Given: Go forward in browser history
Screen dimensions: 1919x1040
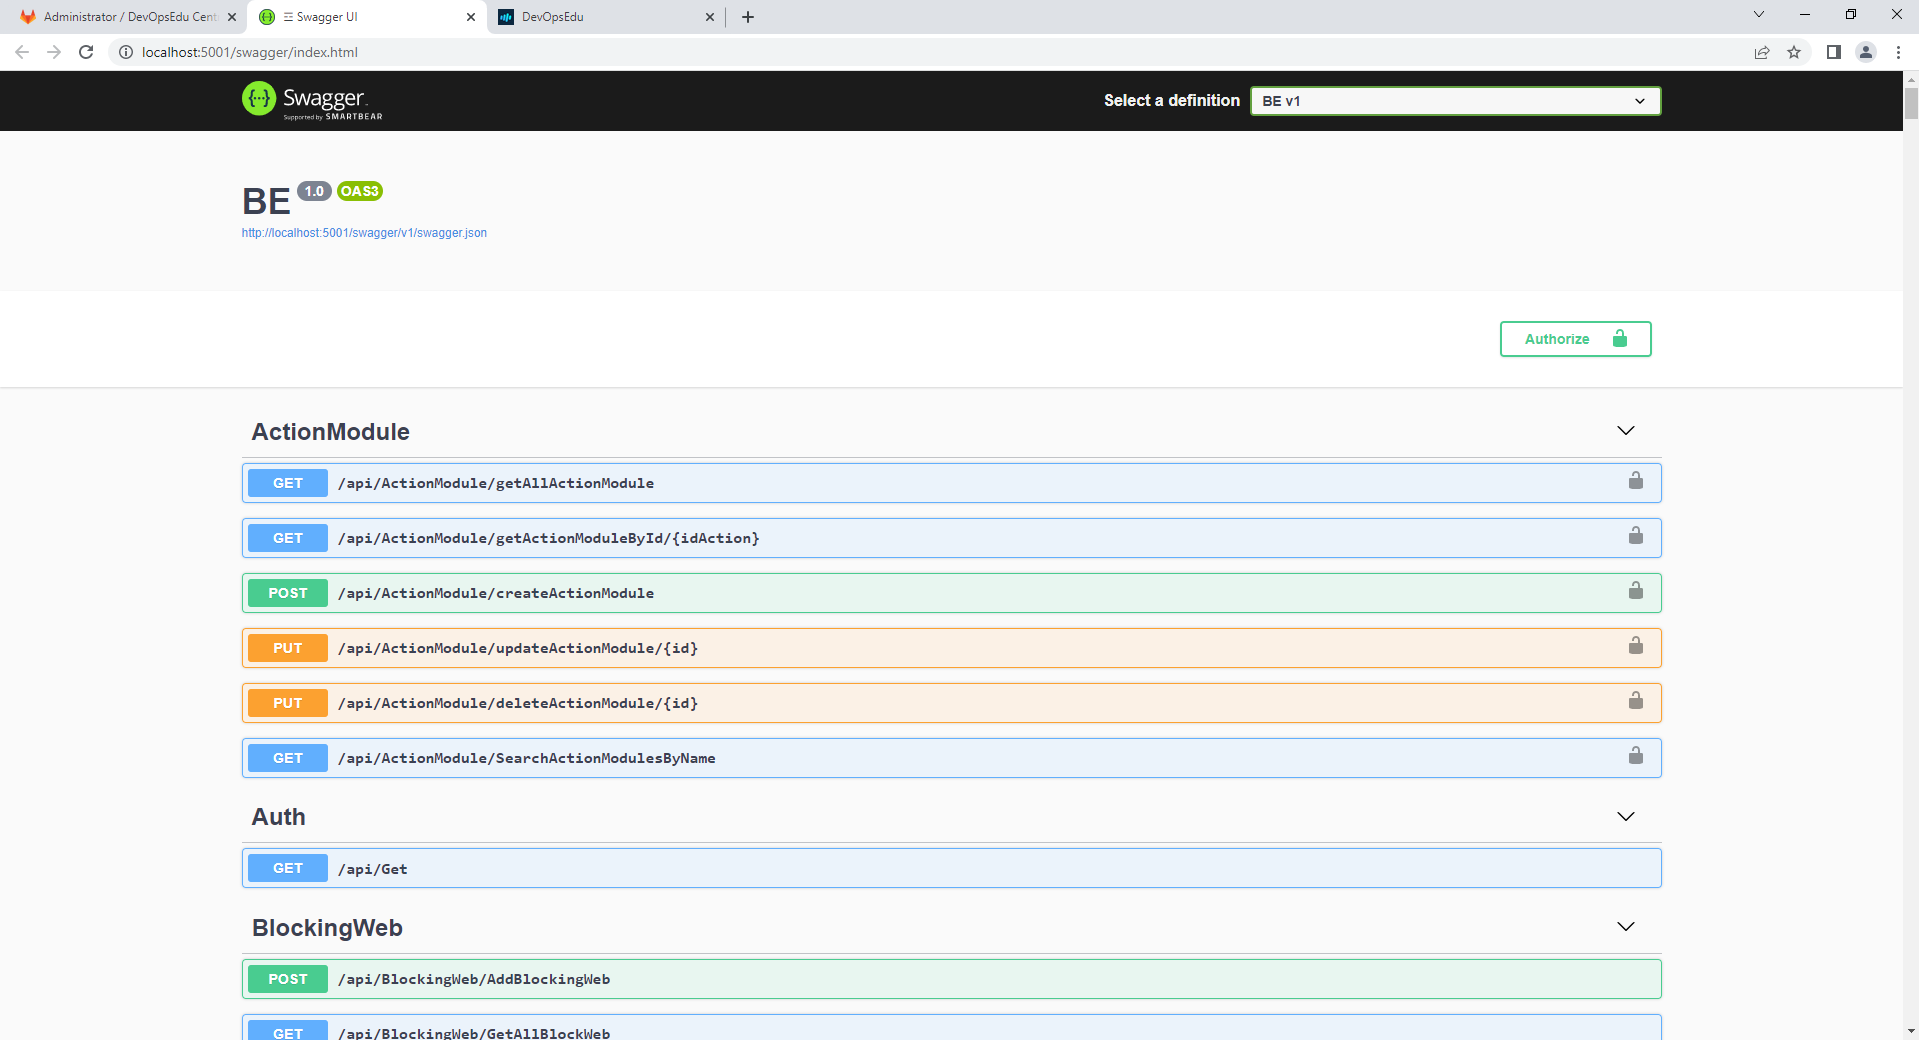Looking at the screenshot, I should click(x=54, y=52).
